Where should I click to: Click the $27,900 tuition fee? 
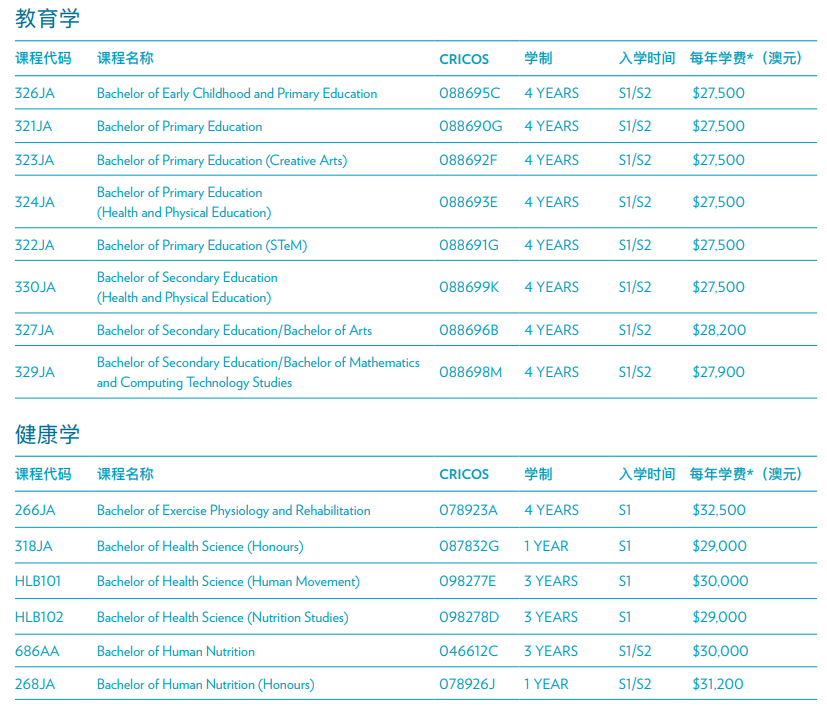click(718, 372)
